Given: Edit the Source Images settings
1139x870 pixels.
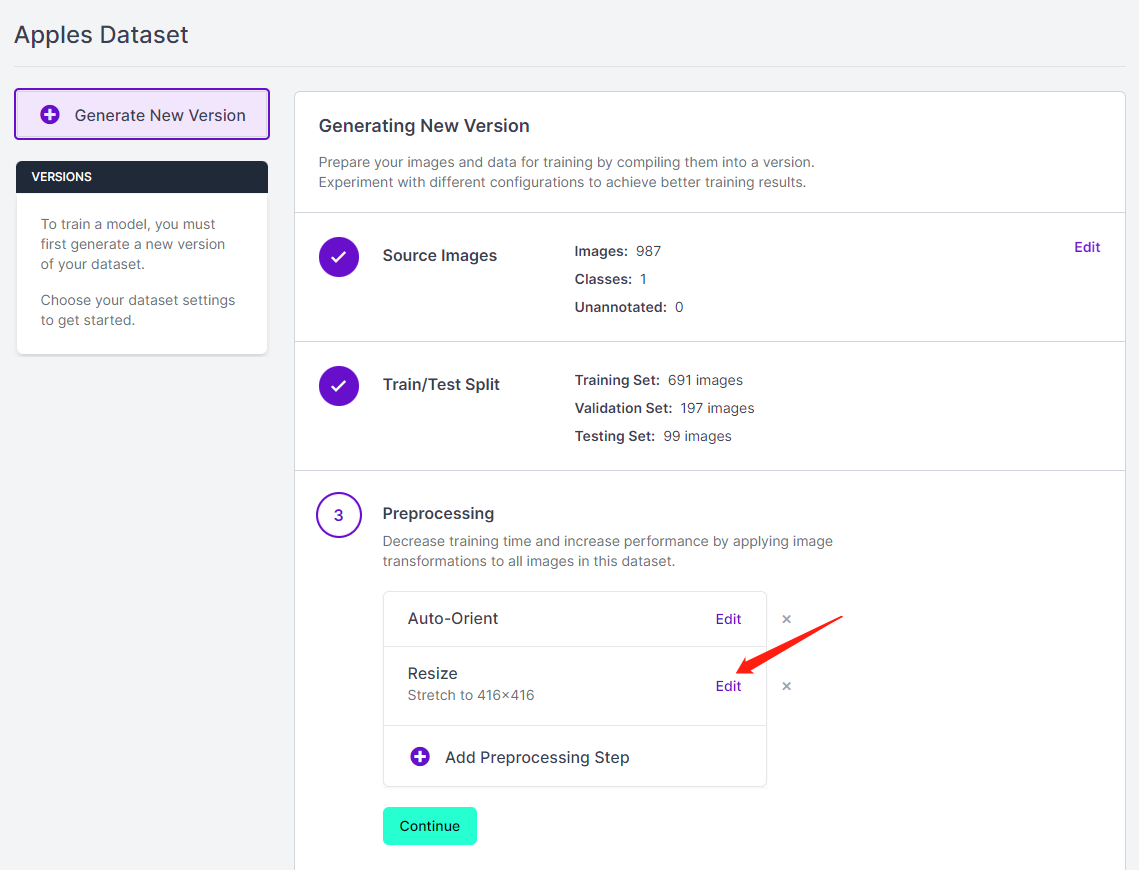Looking at the screenshot, I should coord(1087,247).
